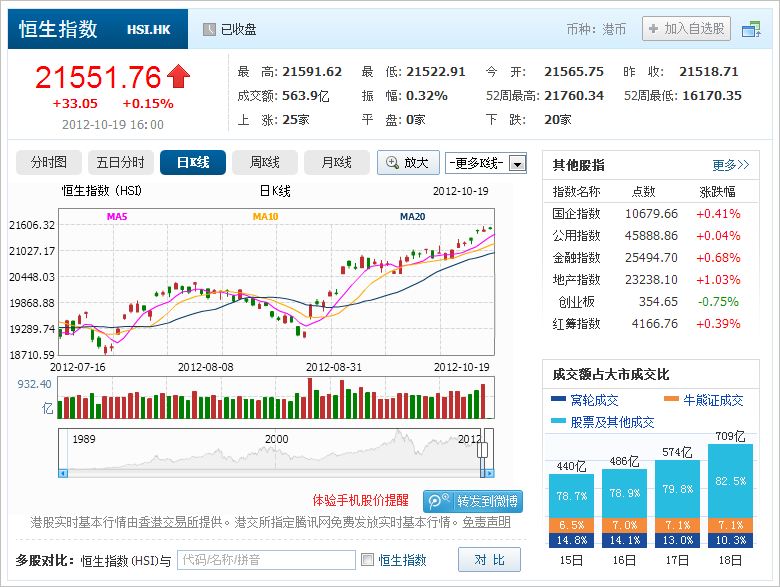Click 地产指数 index row

651,280
